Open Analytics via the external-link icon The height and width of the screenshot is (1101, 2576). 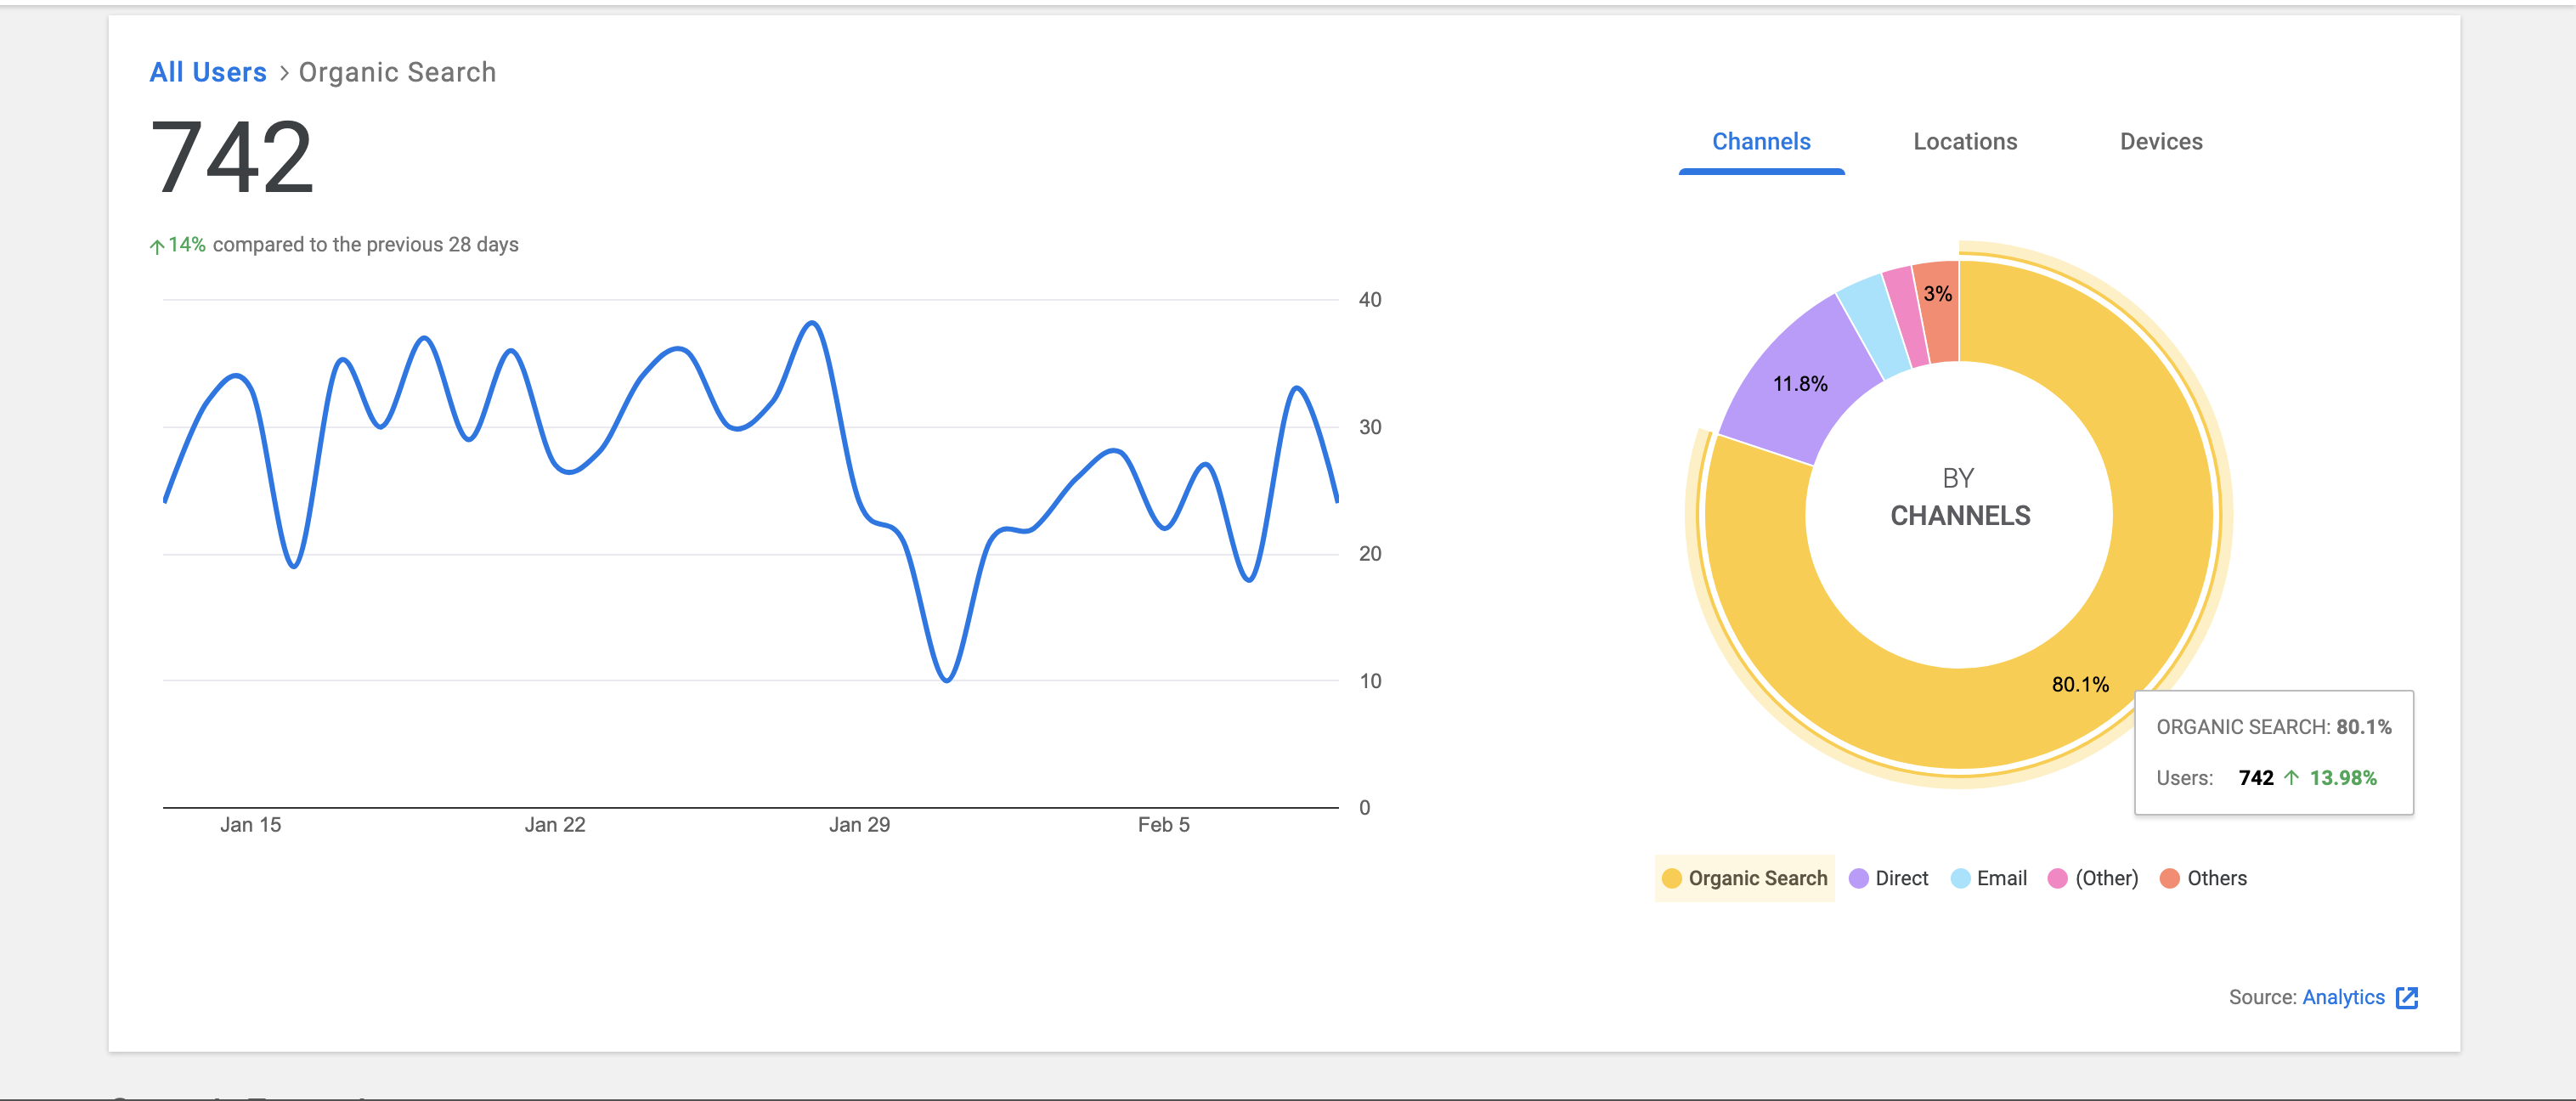pyautogui.click(x=2408, y=997)
